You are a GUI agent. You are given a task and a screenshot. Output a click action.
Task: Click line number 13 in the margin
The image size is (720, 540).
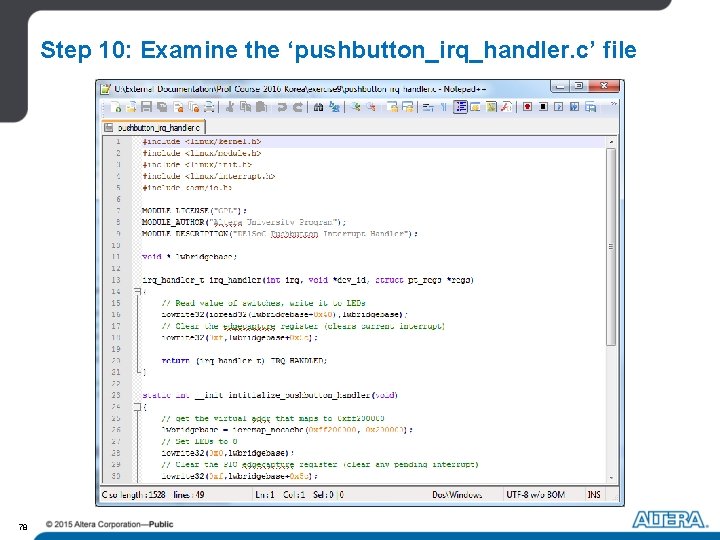116,280
